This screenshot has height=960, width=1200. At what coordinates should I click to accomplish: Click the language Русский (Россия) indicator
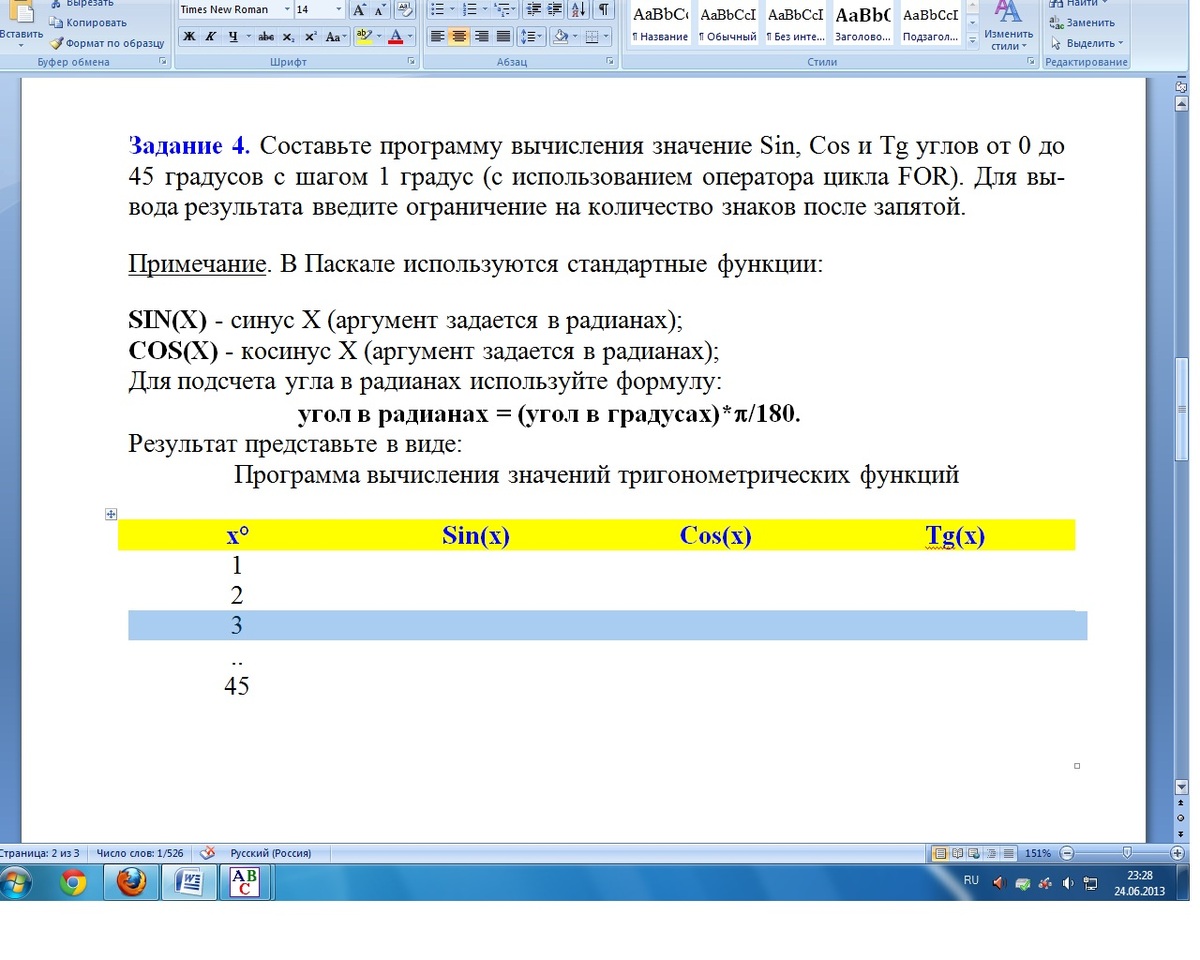click(x=271, y=853)
